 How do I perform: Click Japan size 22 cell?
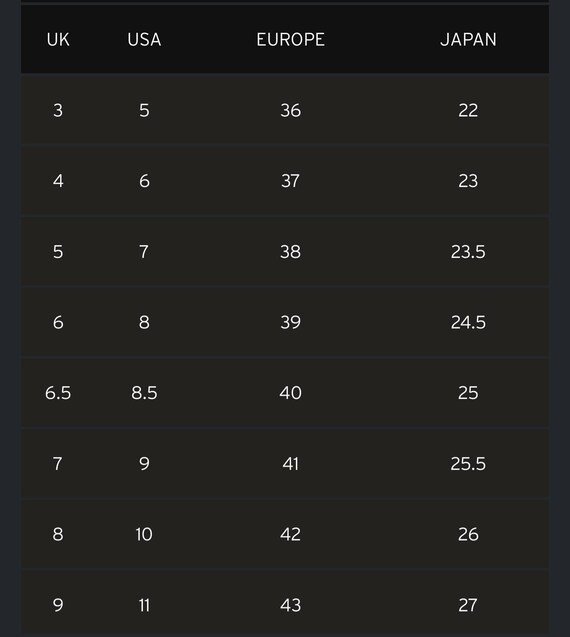(x=468, y=110)
